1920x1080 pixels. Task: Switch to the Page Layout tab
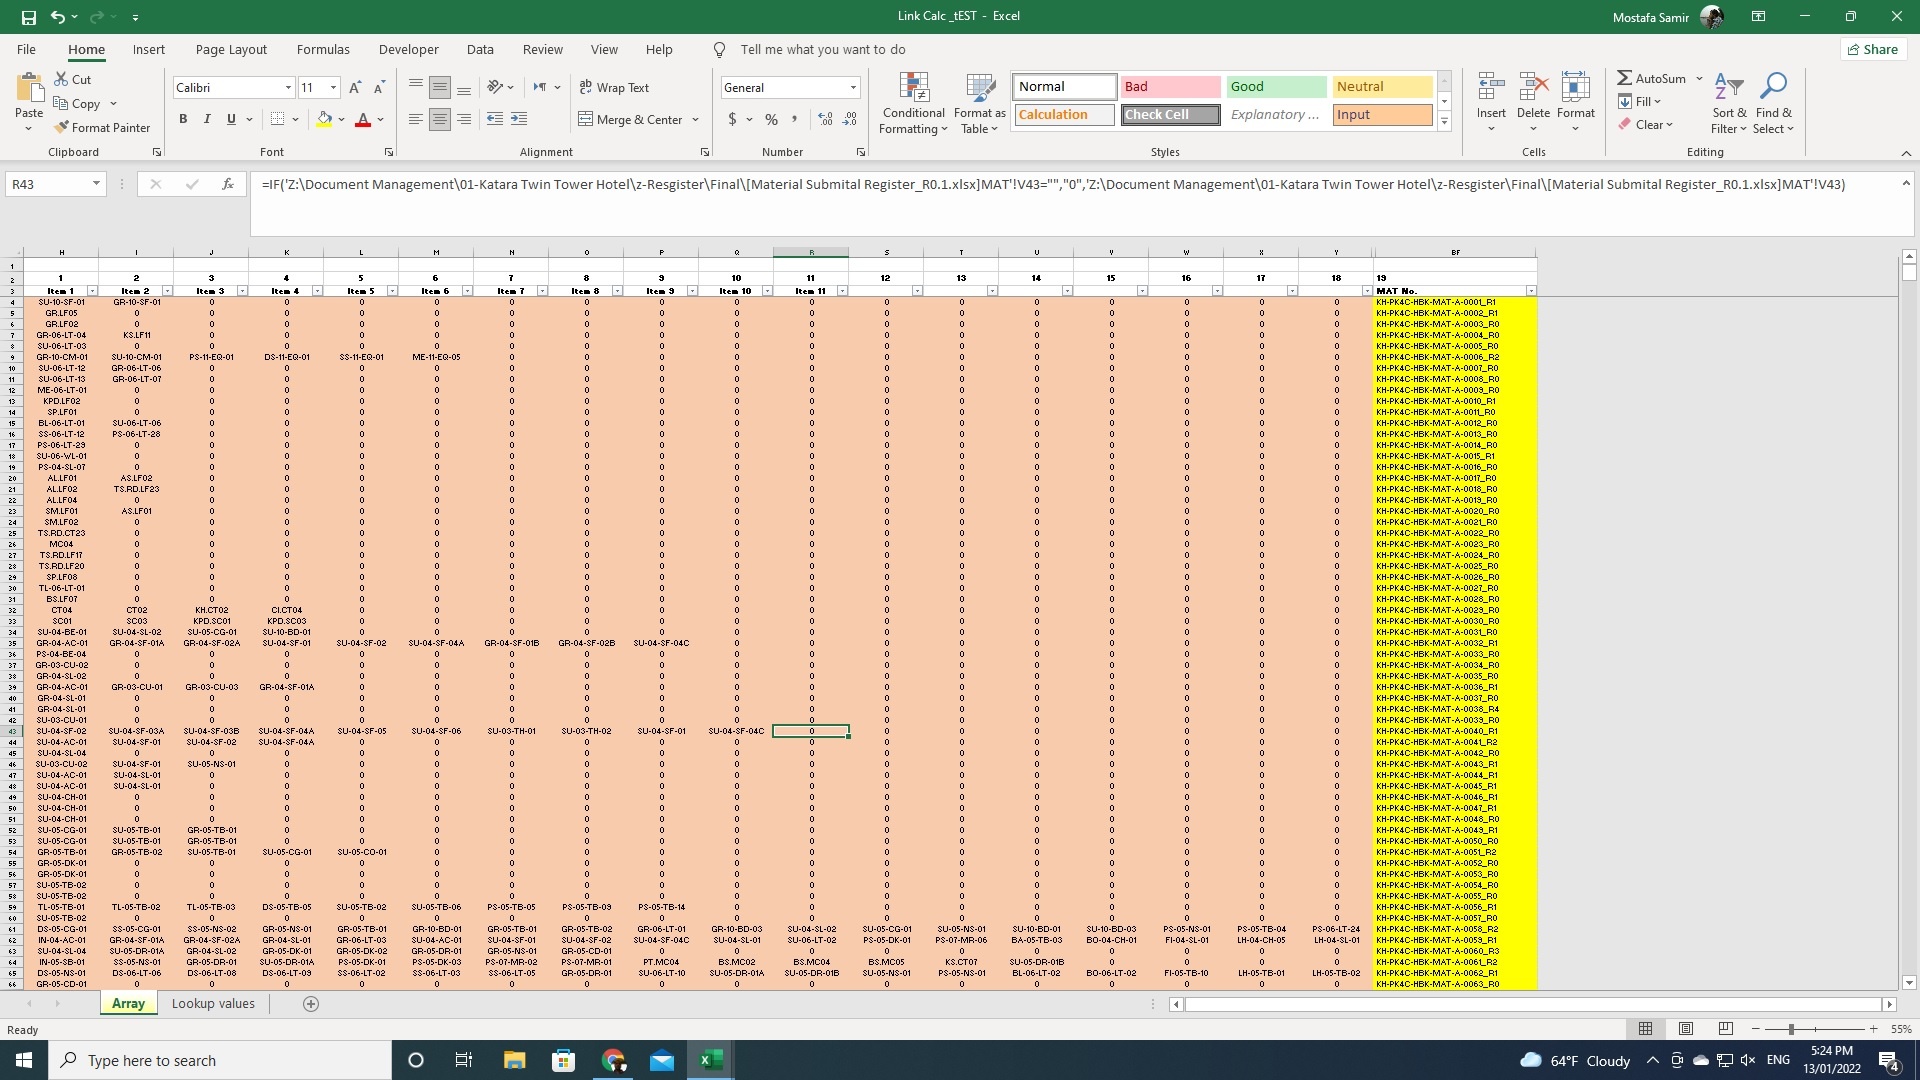coord(231,49)
